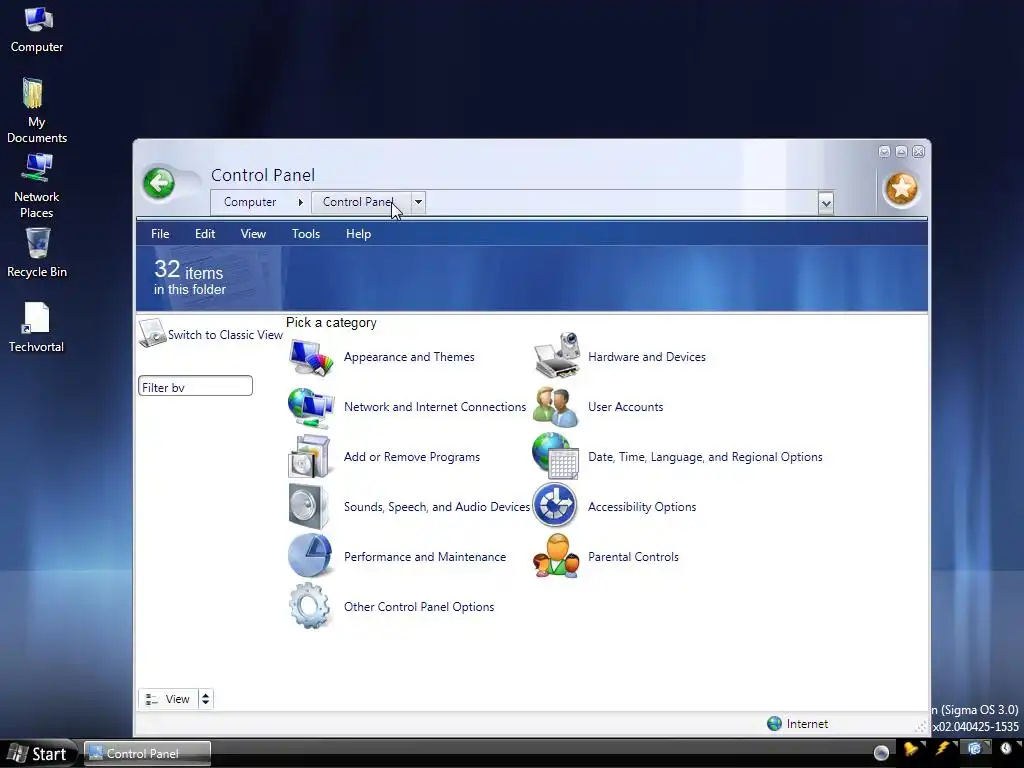1024x768 pixels.
Task: Click the Add or Remove Programs icon
Action: point(310,456)
